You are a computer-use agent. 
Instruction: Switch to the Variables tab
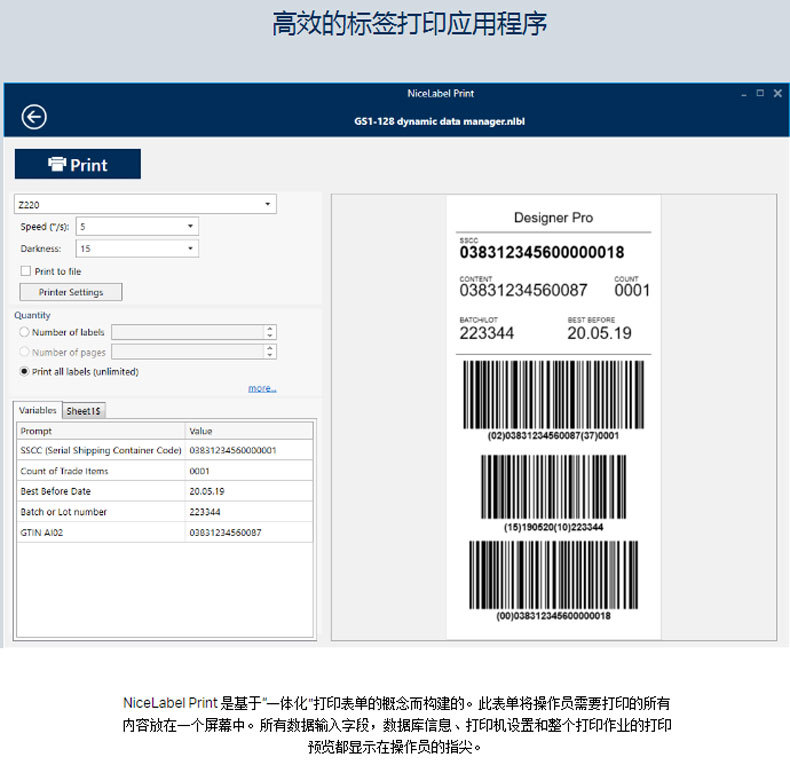click(38, 410)
